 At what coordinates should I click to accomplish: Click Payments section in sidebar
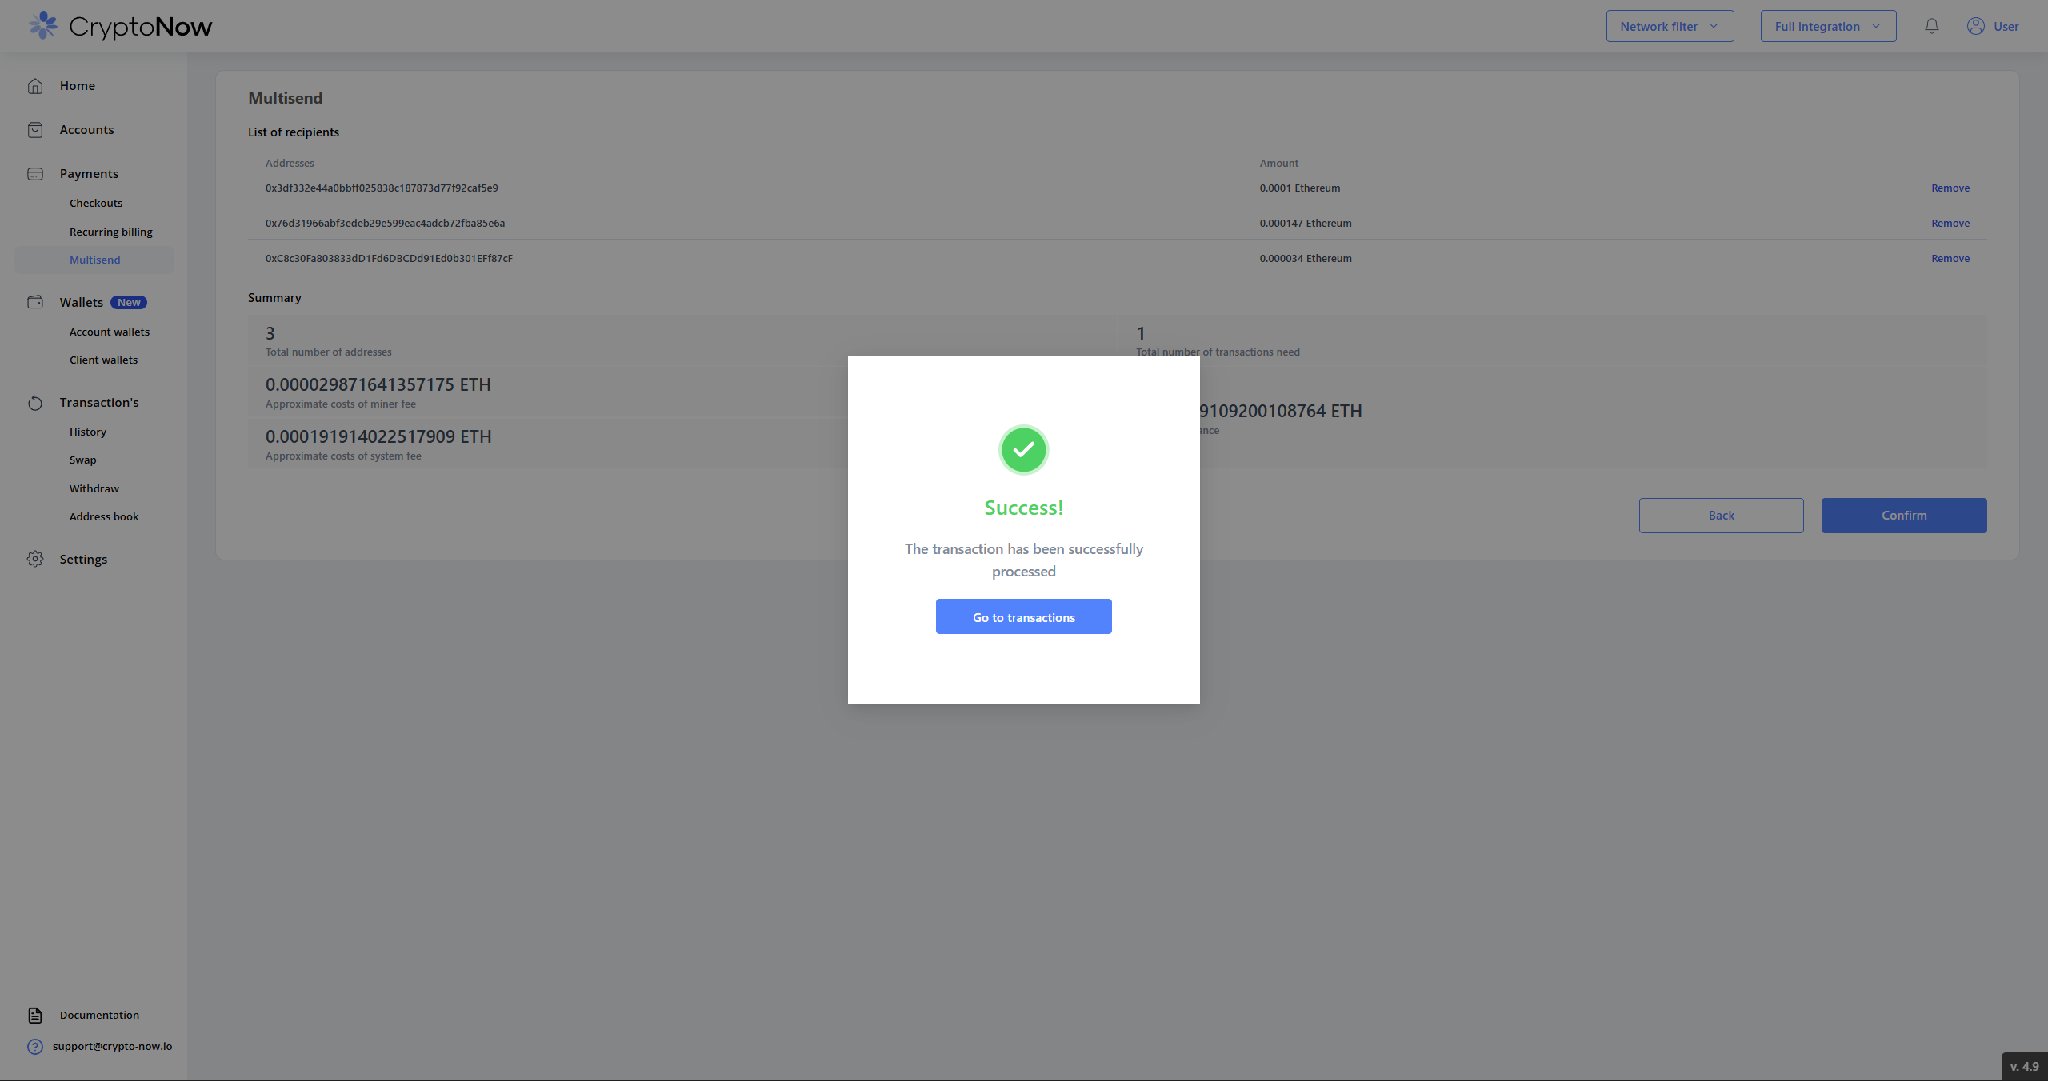coord(89,174)
